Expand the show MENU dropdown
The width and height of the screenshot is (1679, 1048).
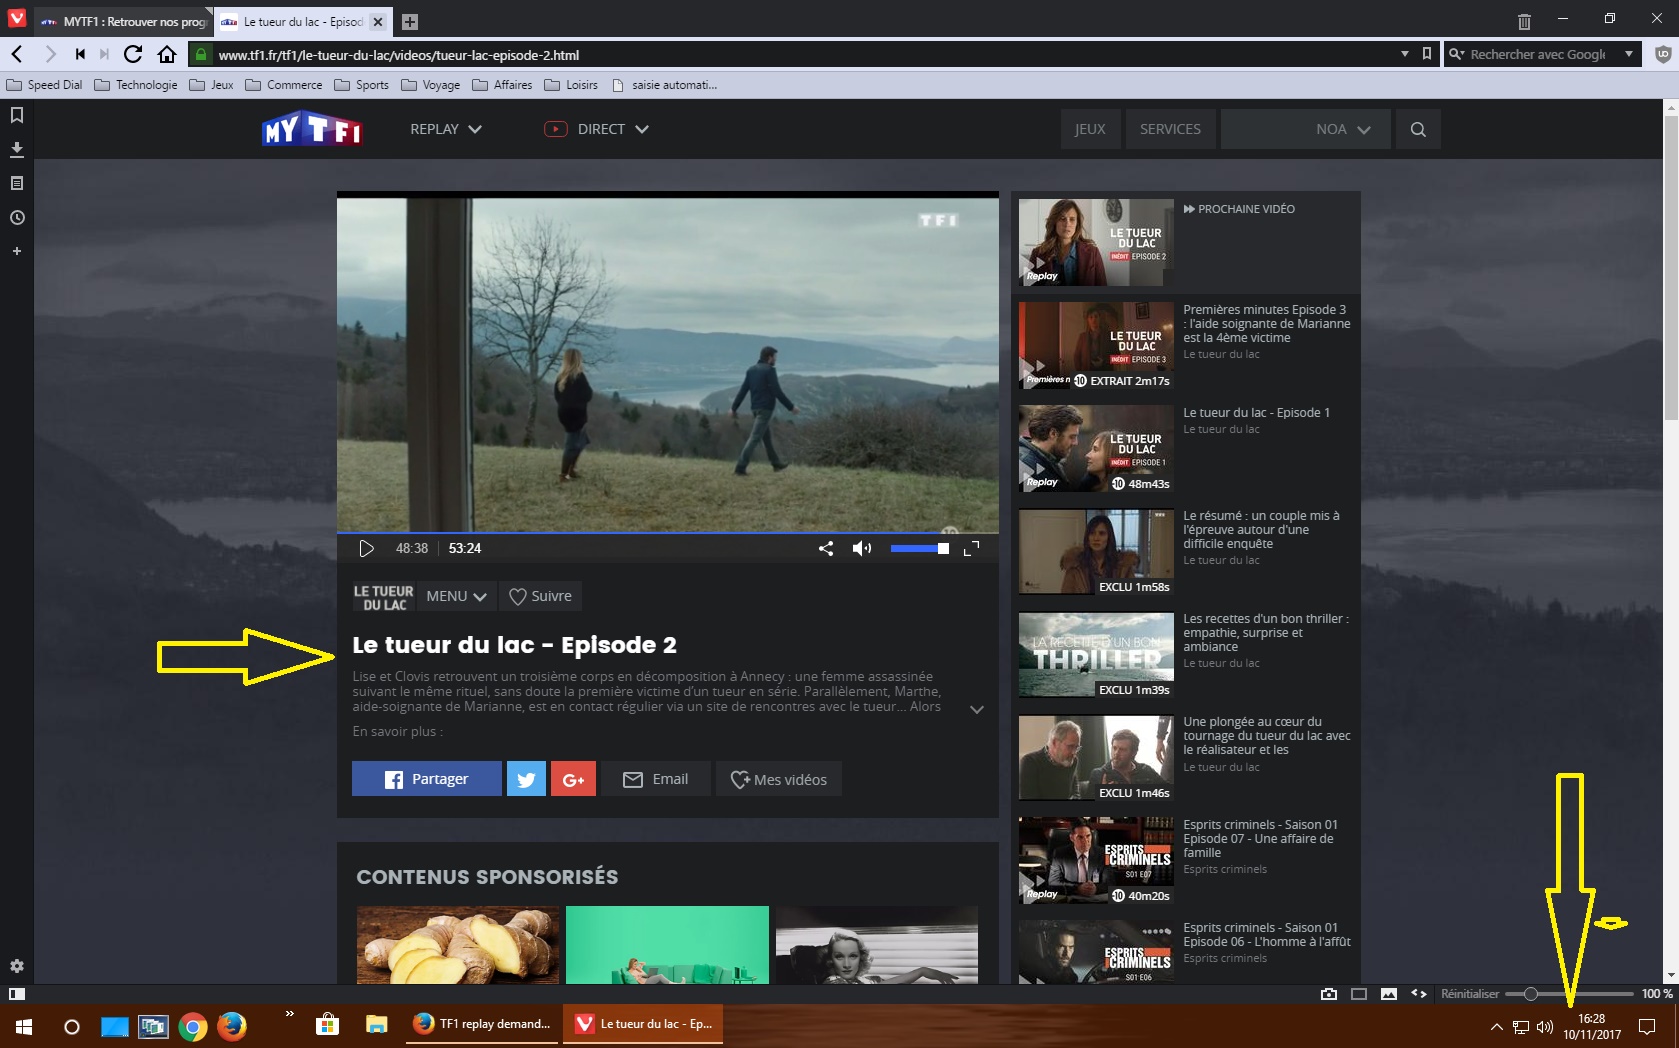[x=456, y=596]
